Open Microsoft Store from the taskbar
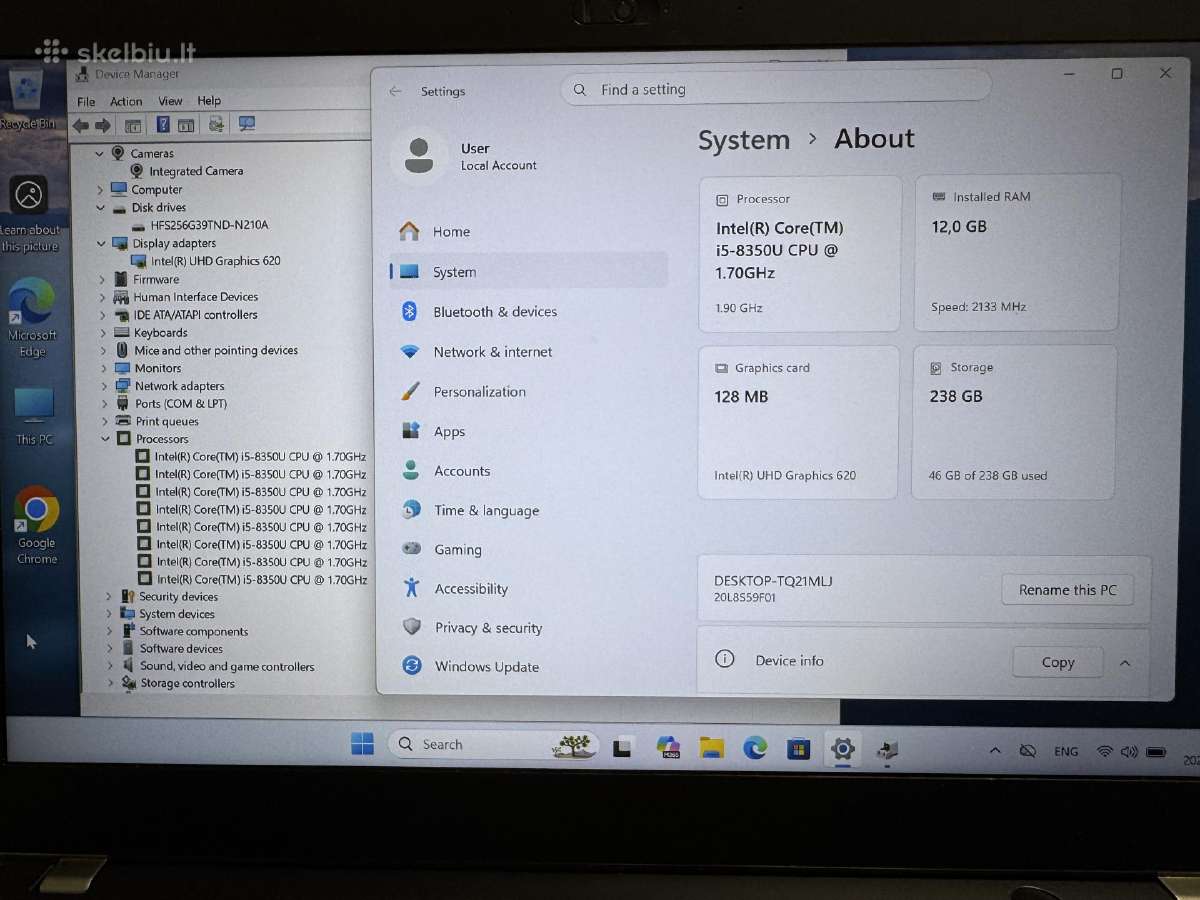This screenshot has height=900, width=1200. coord(798,748)
